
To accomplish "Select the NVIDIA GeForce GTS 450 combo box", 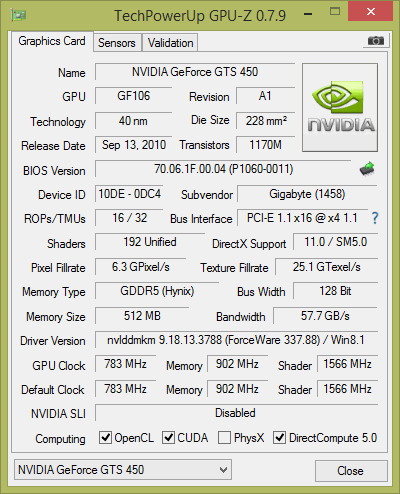I will point(123,470).
